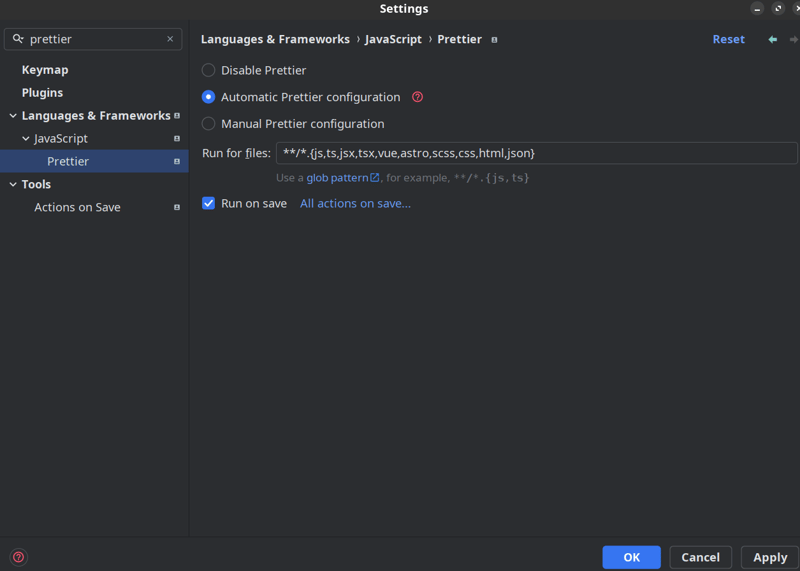Click JavaScript in the breadcrumb

[393, 39]
